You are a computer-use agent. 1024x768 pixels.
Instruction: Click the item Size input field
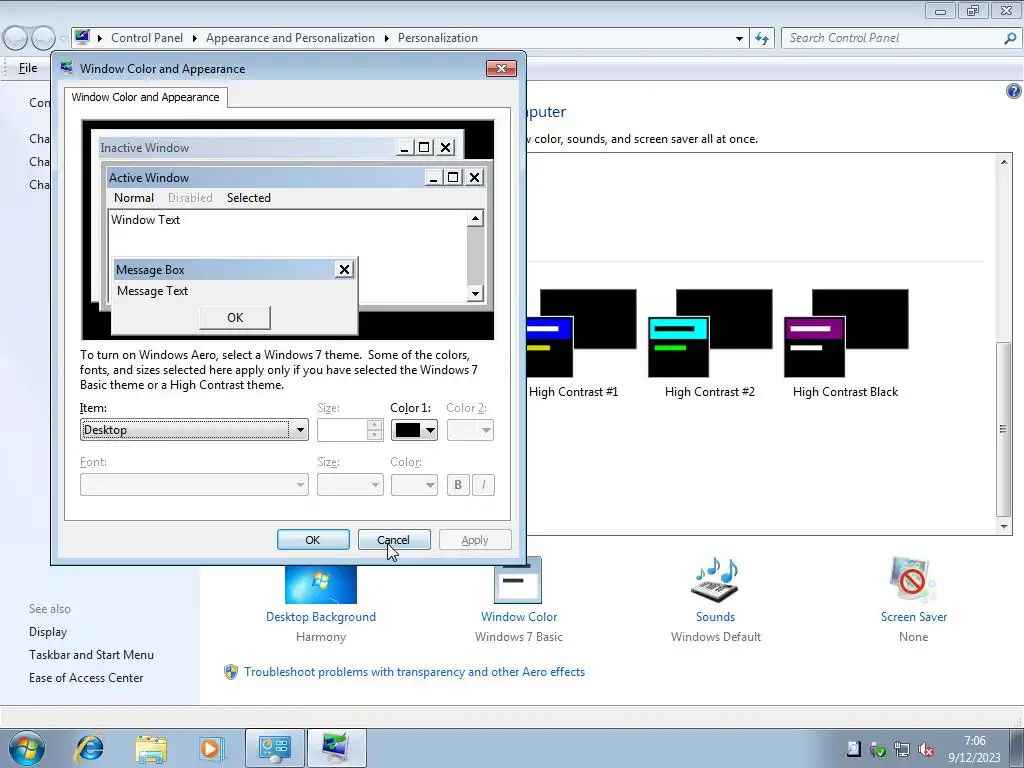pyautogui.click(x=342, y=430)
